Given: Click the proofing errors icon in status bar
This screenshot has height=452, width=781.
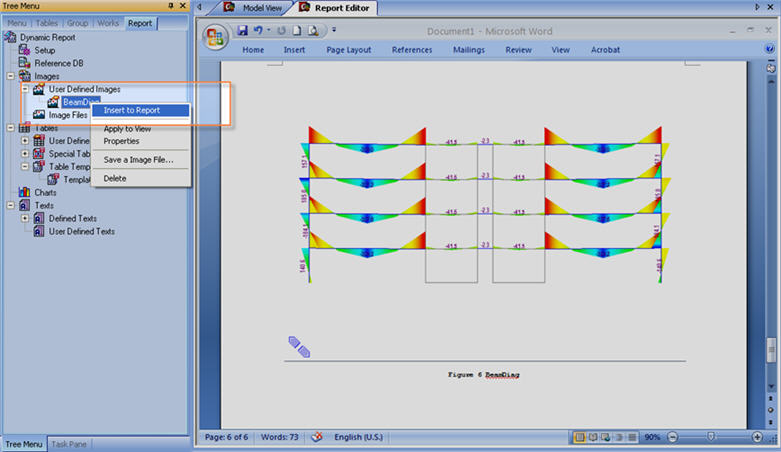Looking at the screenshot, I should (x=318, y=437).
